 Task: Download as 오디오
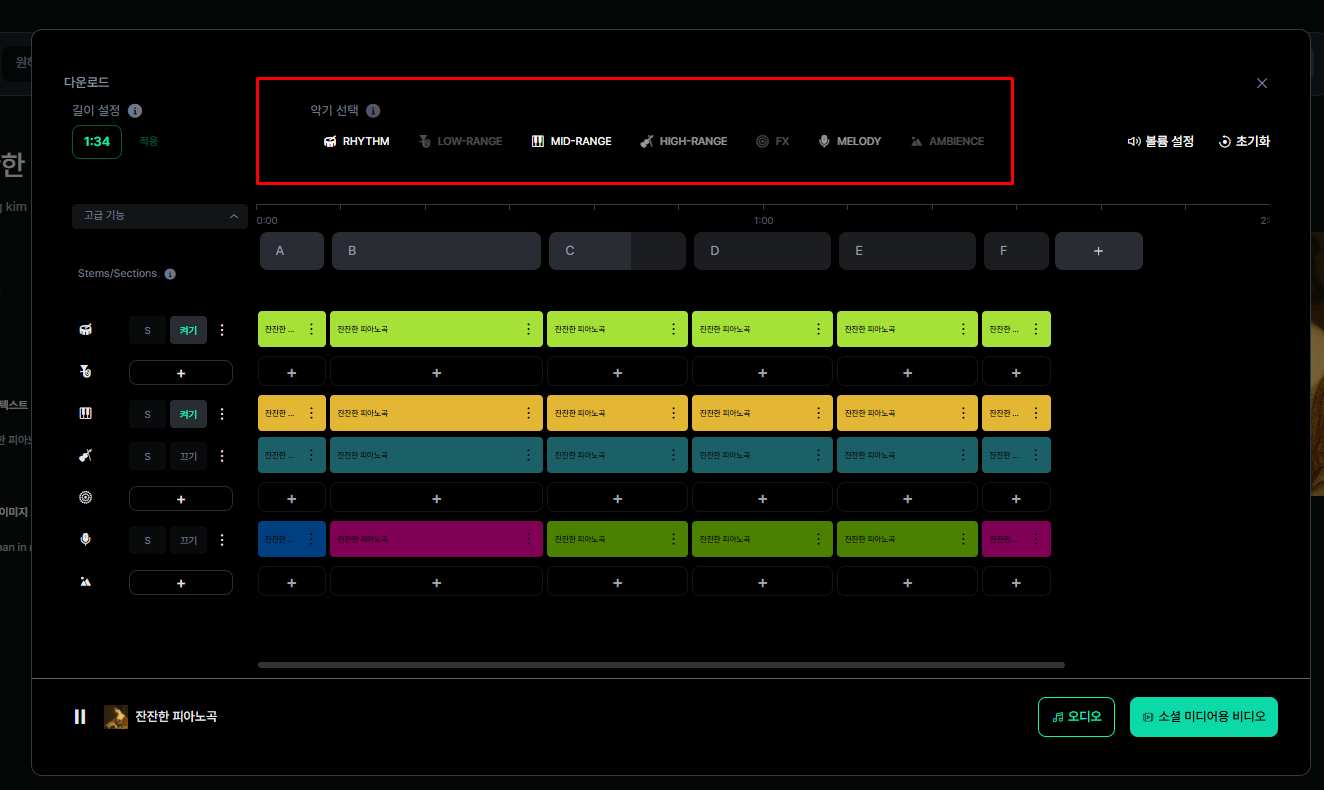coord(1076,717)
